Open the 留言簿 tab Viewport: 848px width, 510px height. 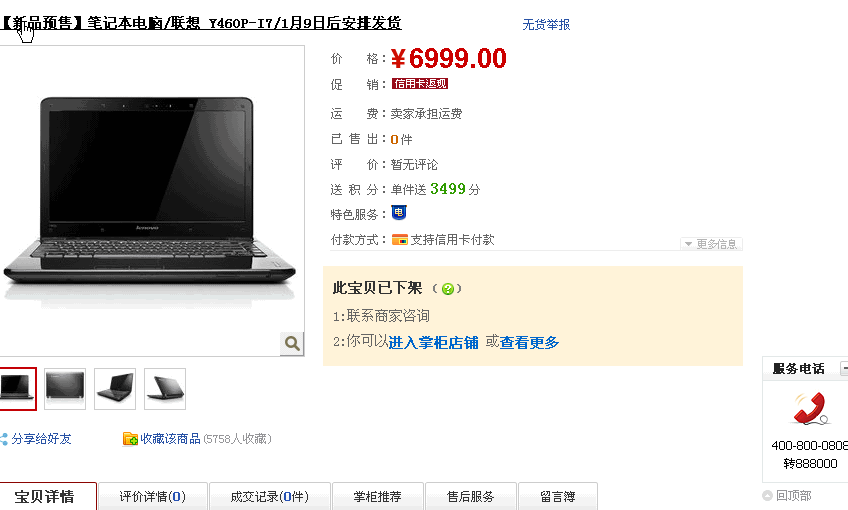[x=558, y=496]
